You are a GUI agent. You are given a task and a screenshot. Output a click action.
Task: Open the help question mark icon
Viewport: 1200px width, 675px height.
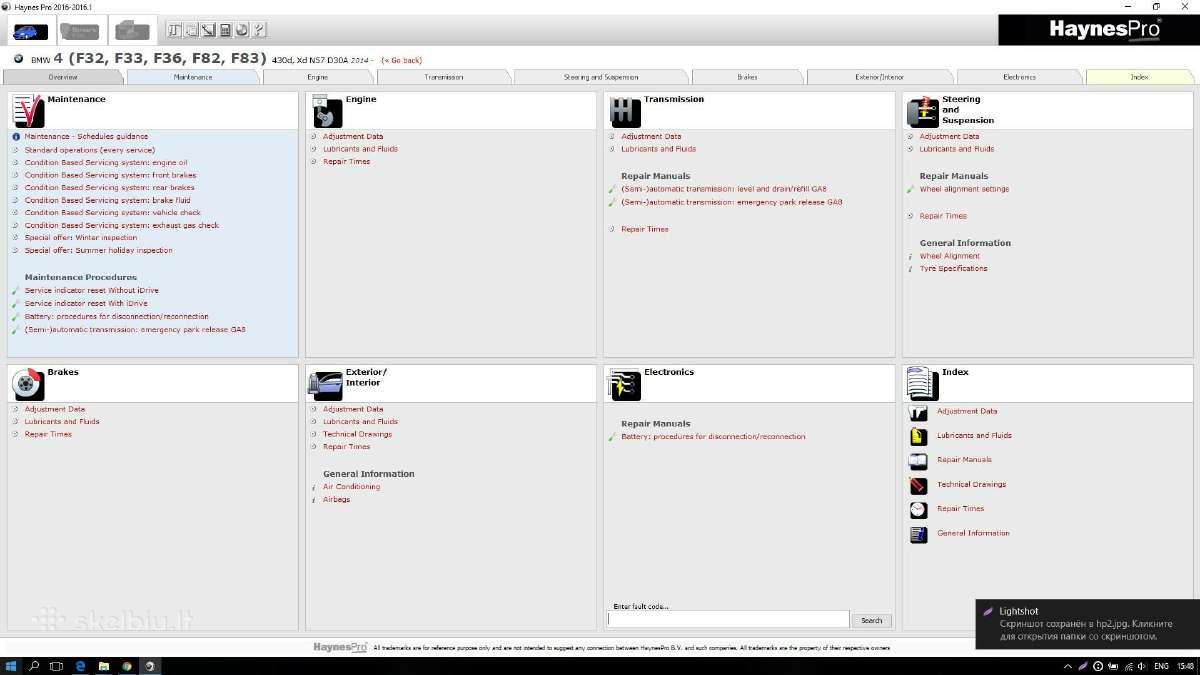(260, 30)
